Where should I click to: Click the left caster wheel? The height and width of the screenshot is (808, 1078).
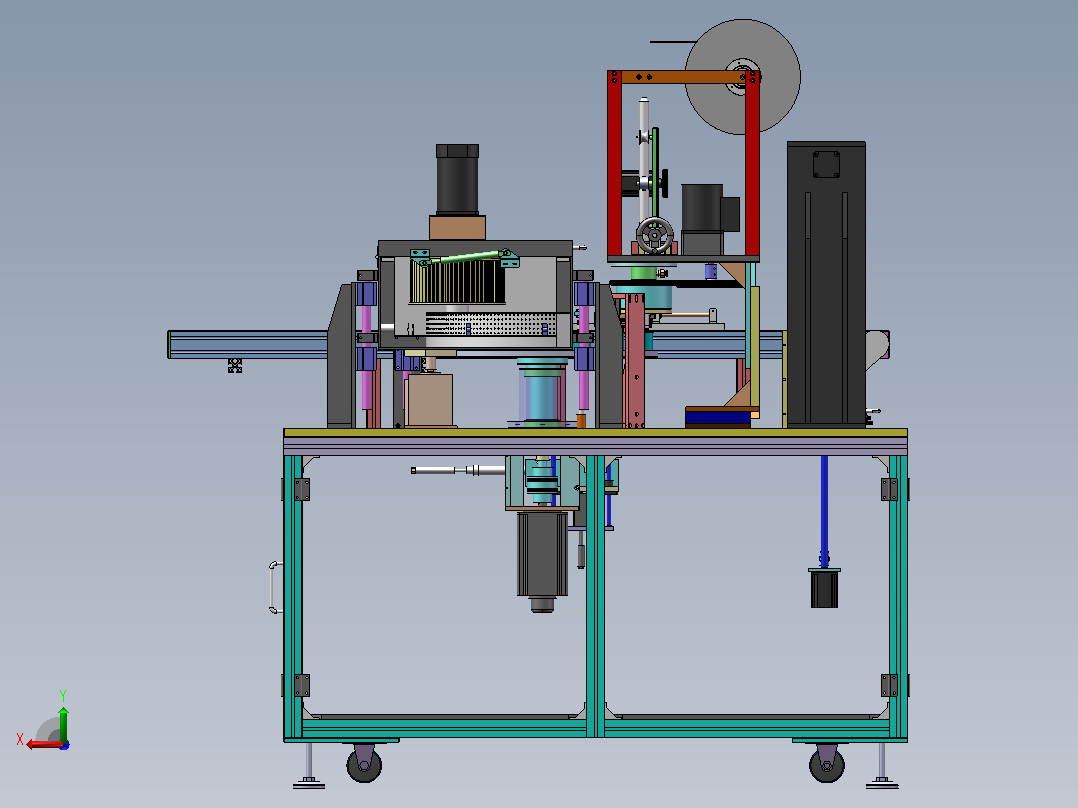[x=364, y=765]
